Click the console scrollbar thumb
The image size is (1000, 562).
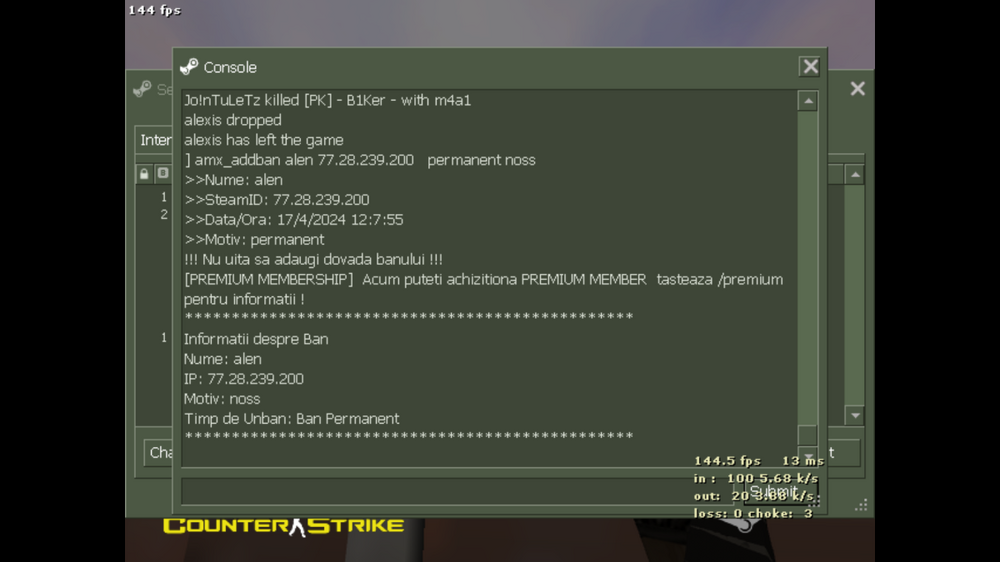(808, 436)
